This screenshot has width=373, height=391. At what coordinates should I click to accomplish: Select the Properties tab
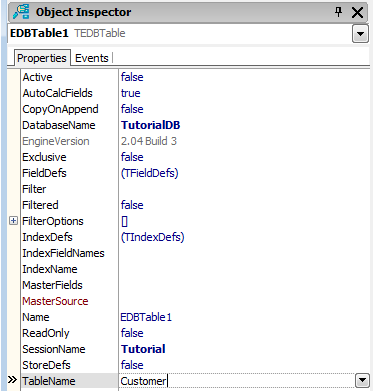pyautogui.click(x=42, y=58)
